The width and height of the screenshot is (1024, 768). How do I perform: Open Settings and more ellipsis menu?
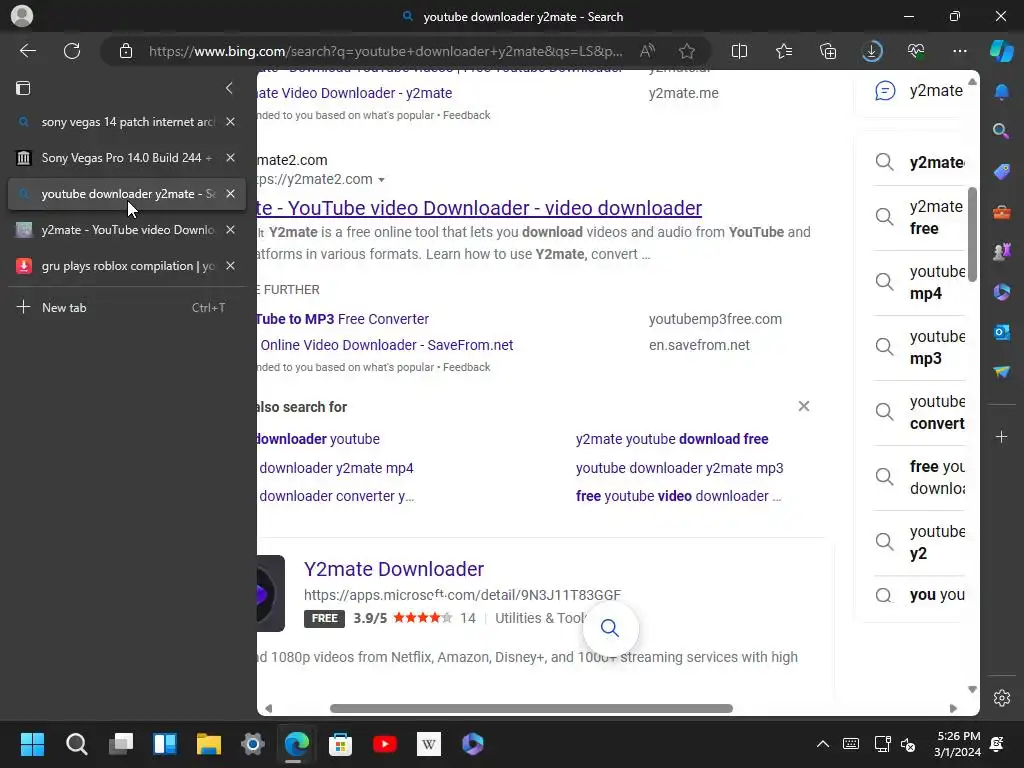tap(959, 51)
